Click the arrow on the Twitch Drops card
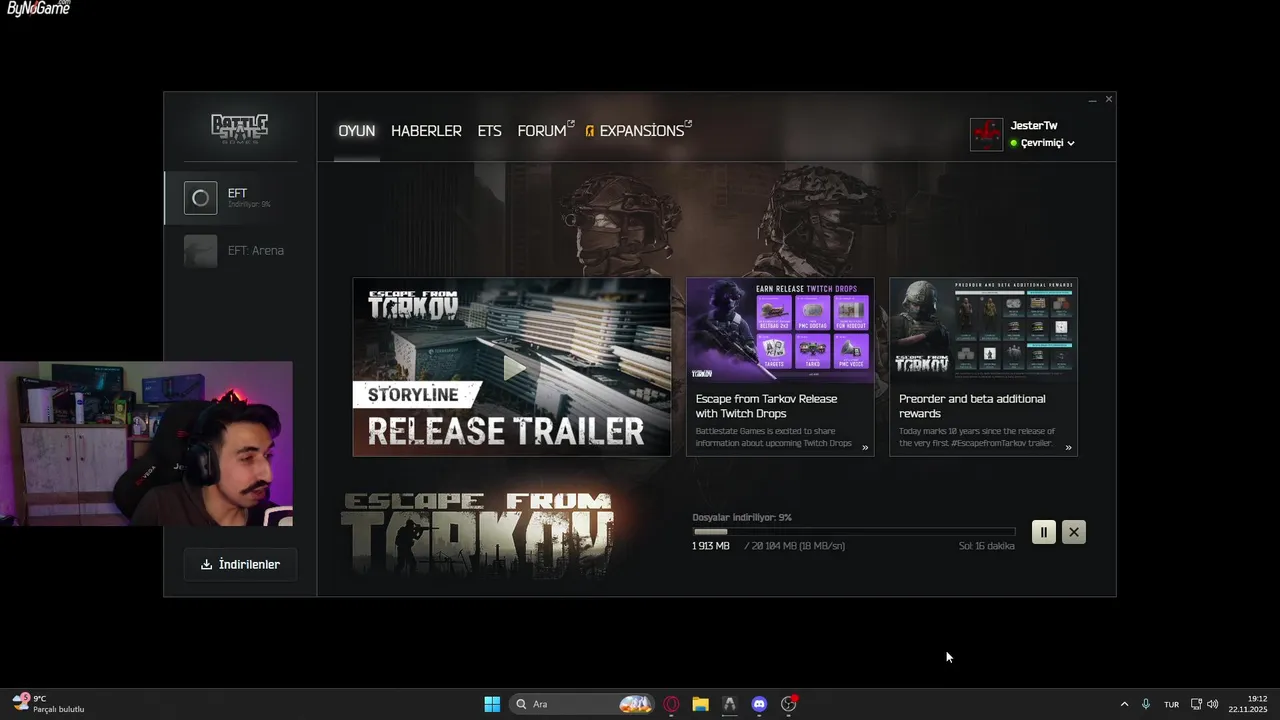This screenshot has height=720, width=1280. pyautogui.click(x=865, y=447)
